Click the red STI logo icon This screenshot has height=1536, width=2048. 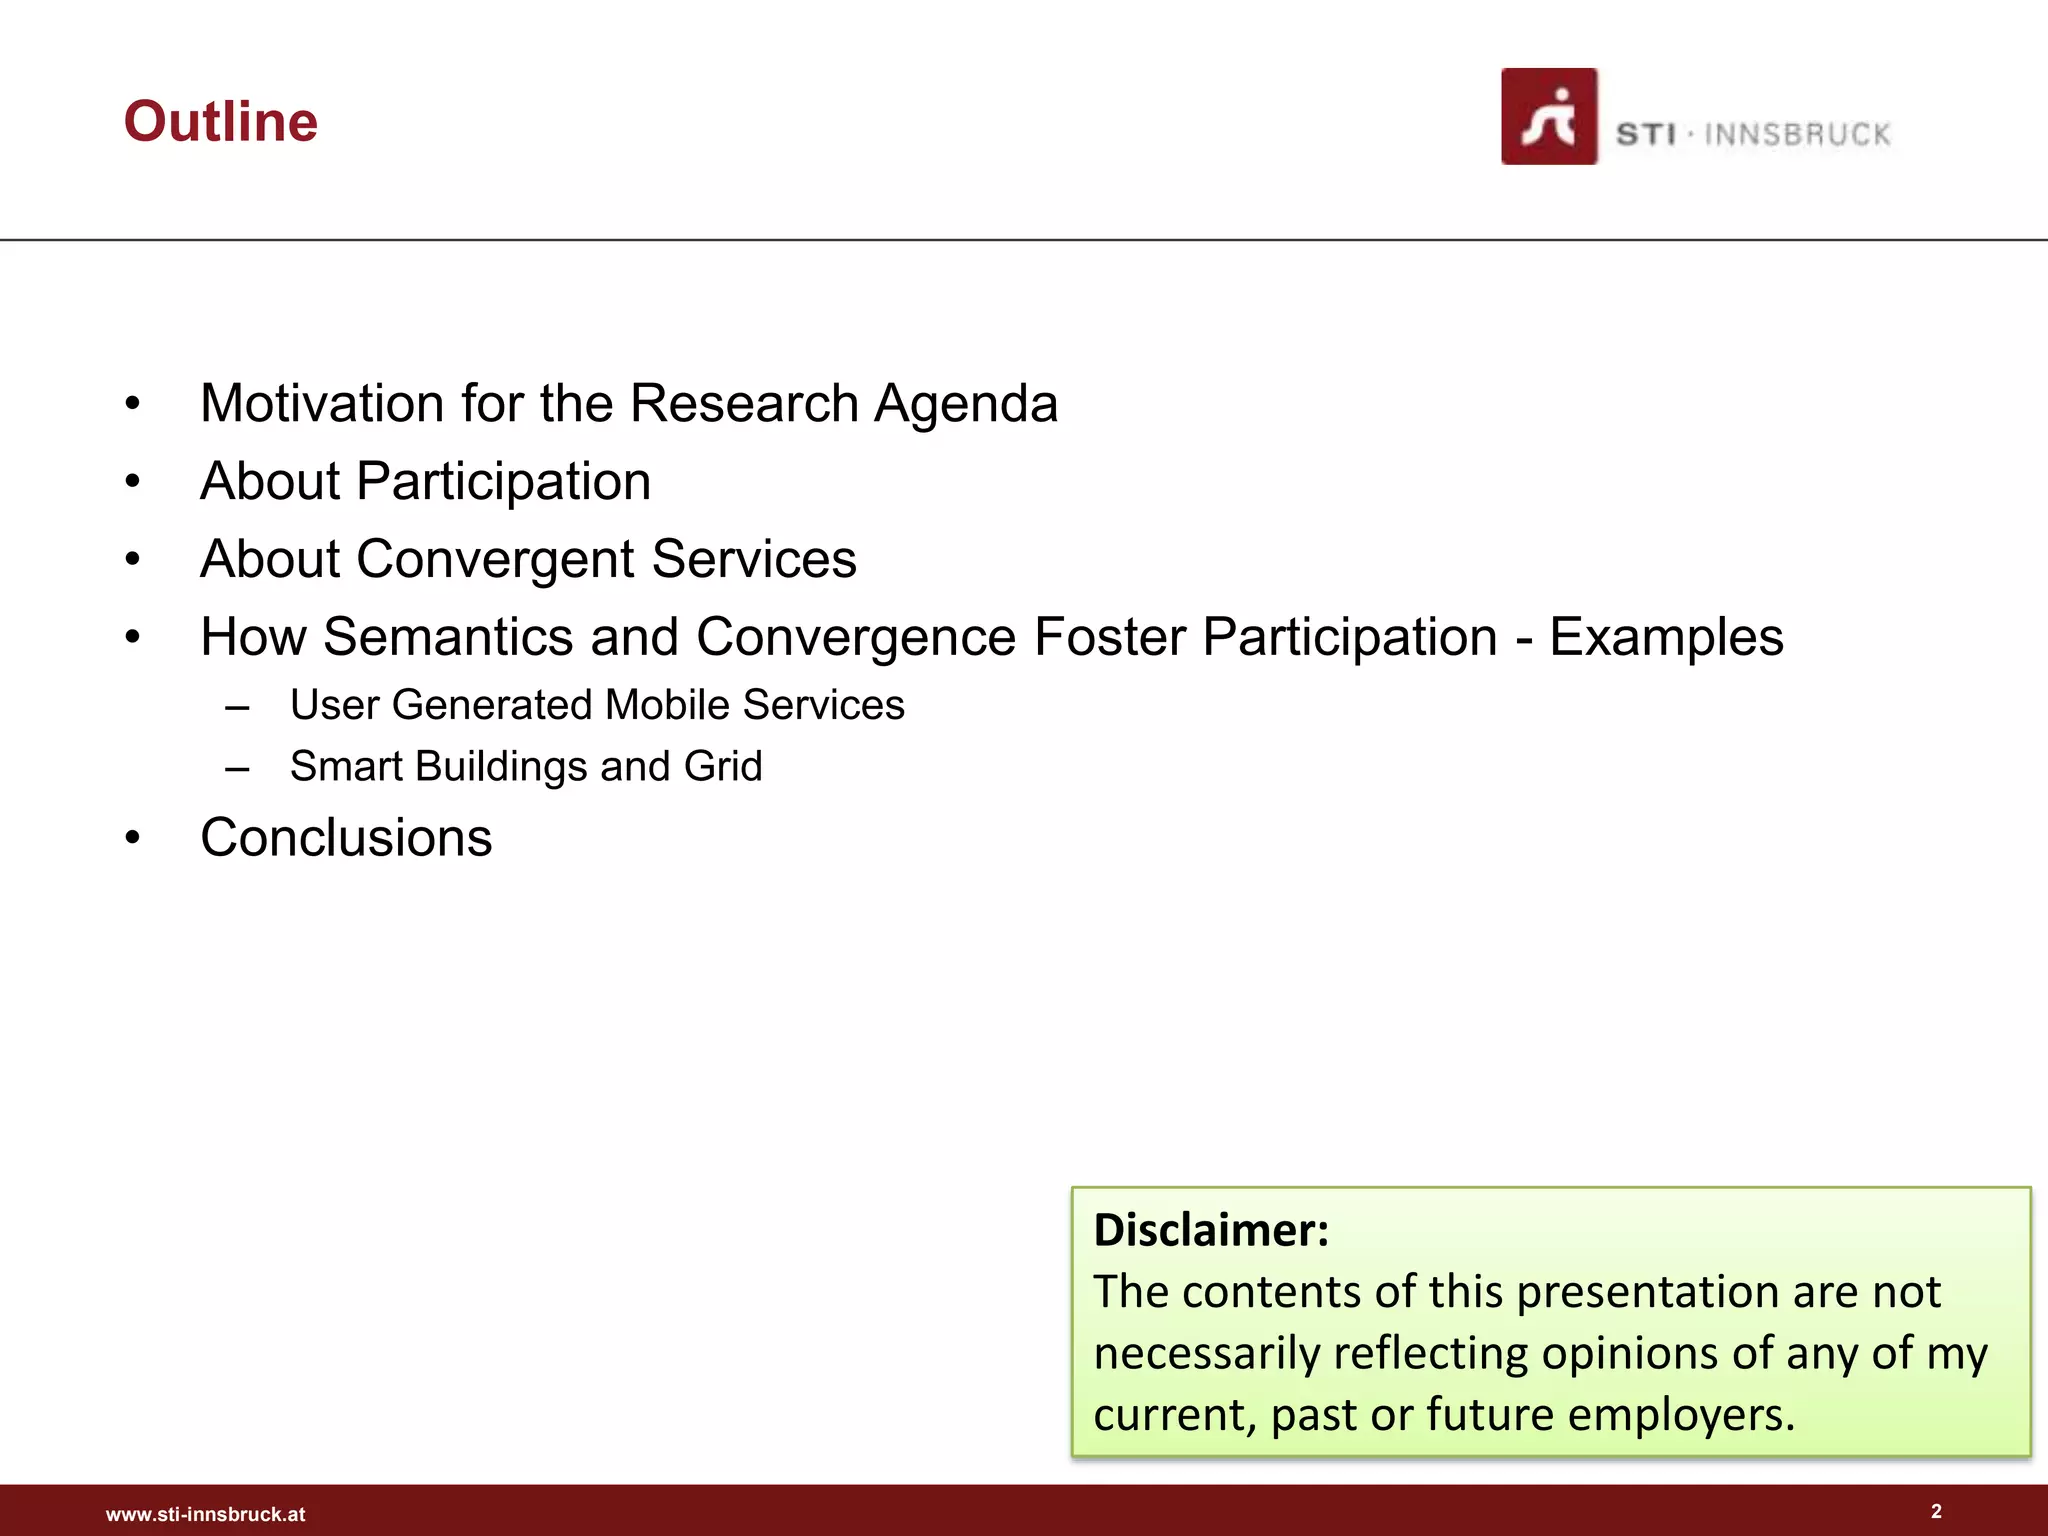(x=1548, y=117)
